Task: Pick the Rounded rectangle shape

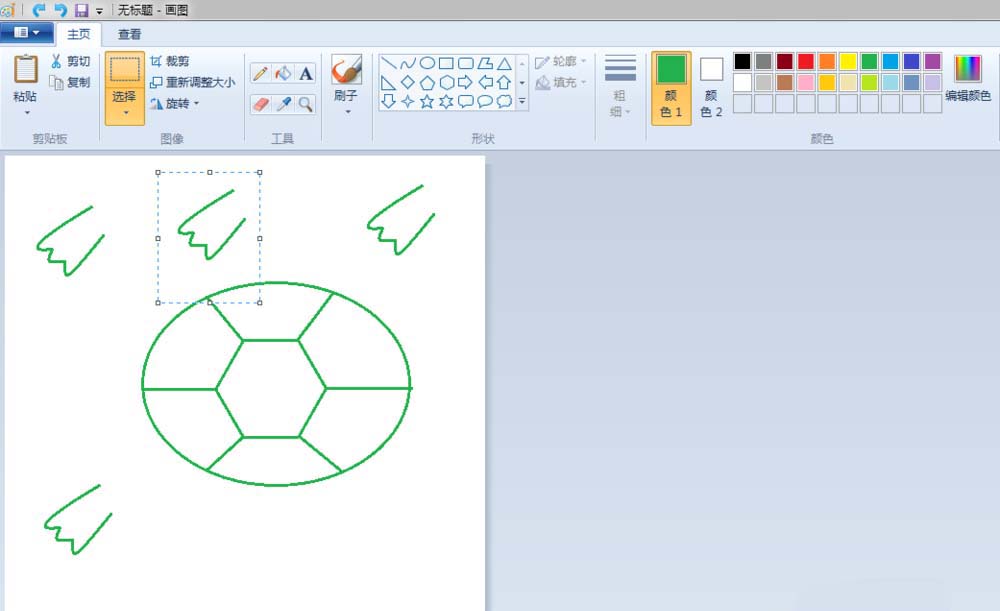Action: pos(466,63)
